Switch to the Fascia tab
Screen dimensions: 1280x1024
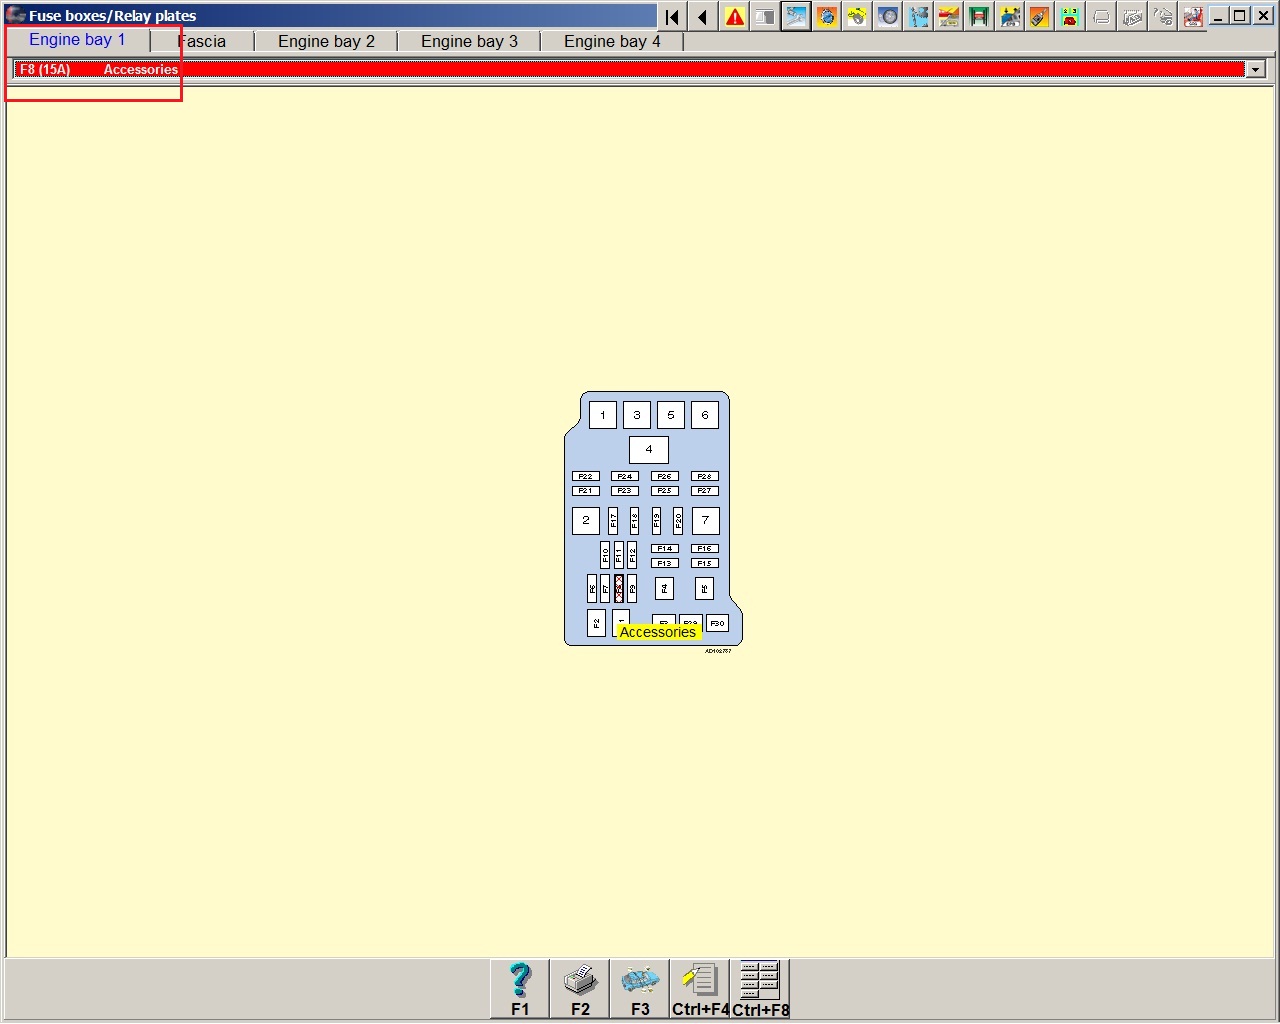pyautogui.click(x=203, y=41)
